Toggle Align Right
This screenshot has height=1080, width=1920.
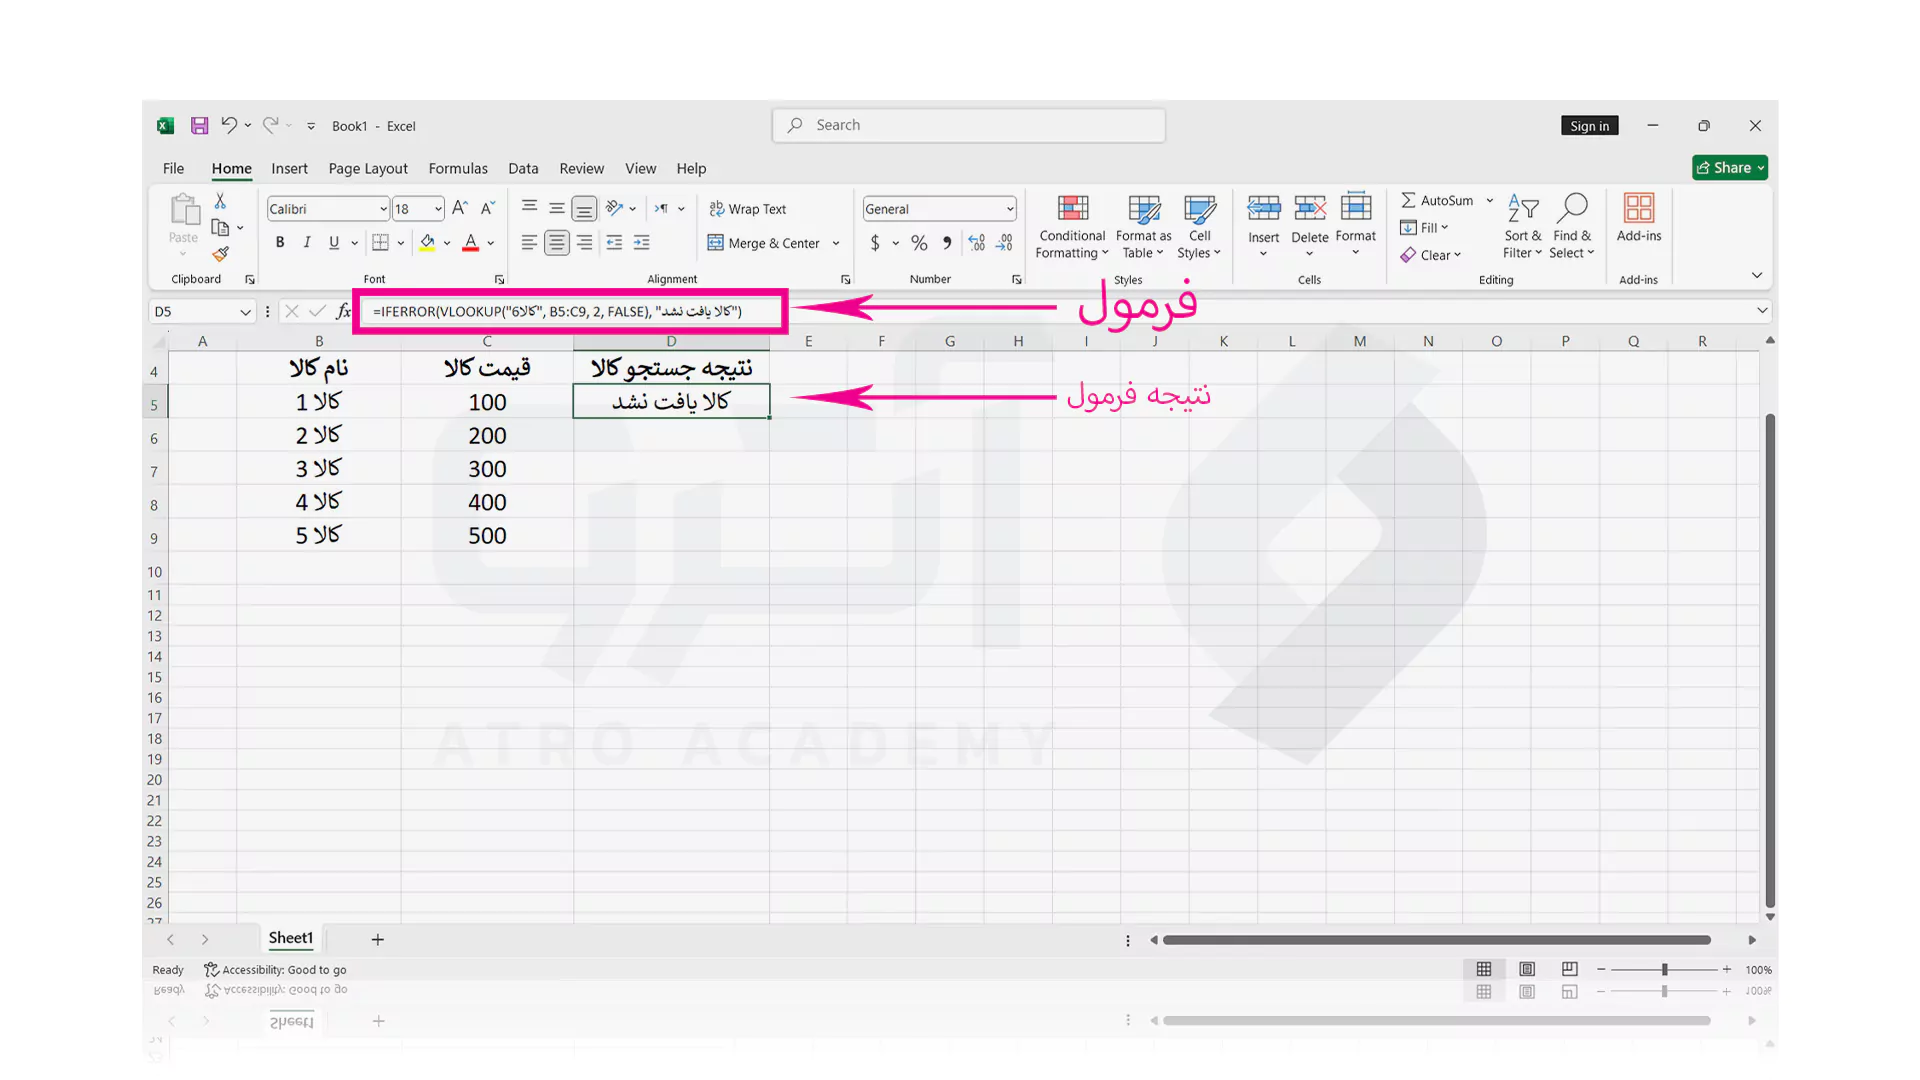585,243
